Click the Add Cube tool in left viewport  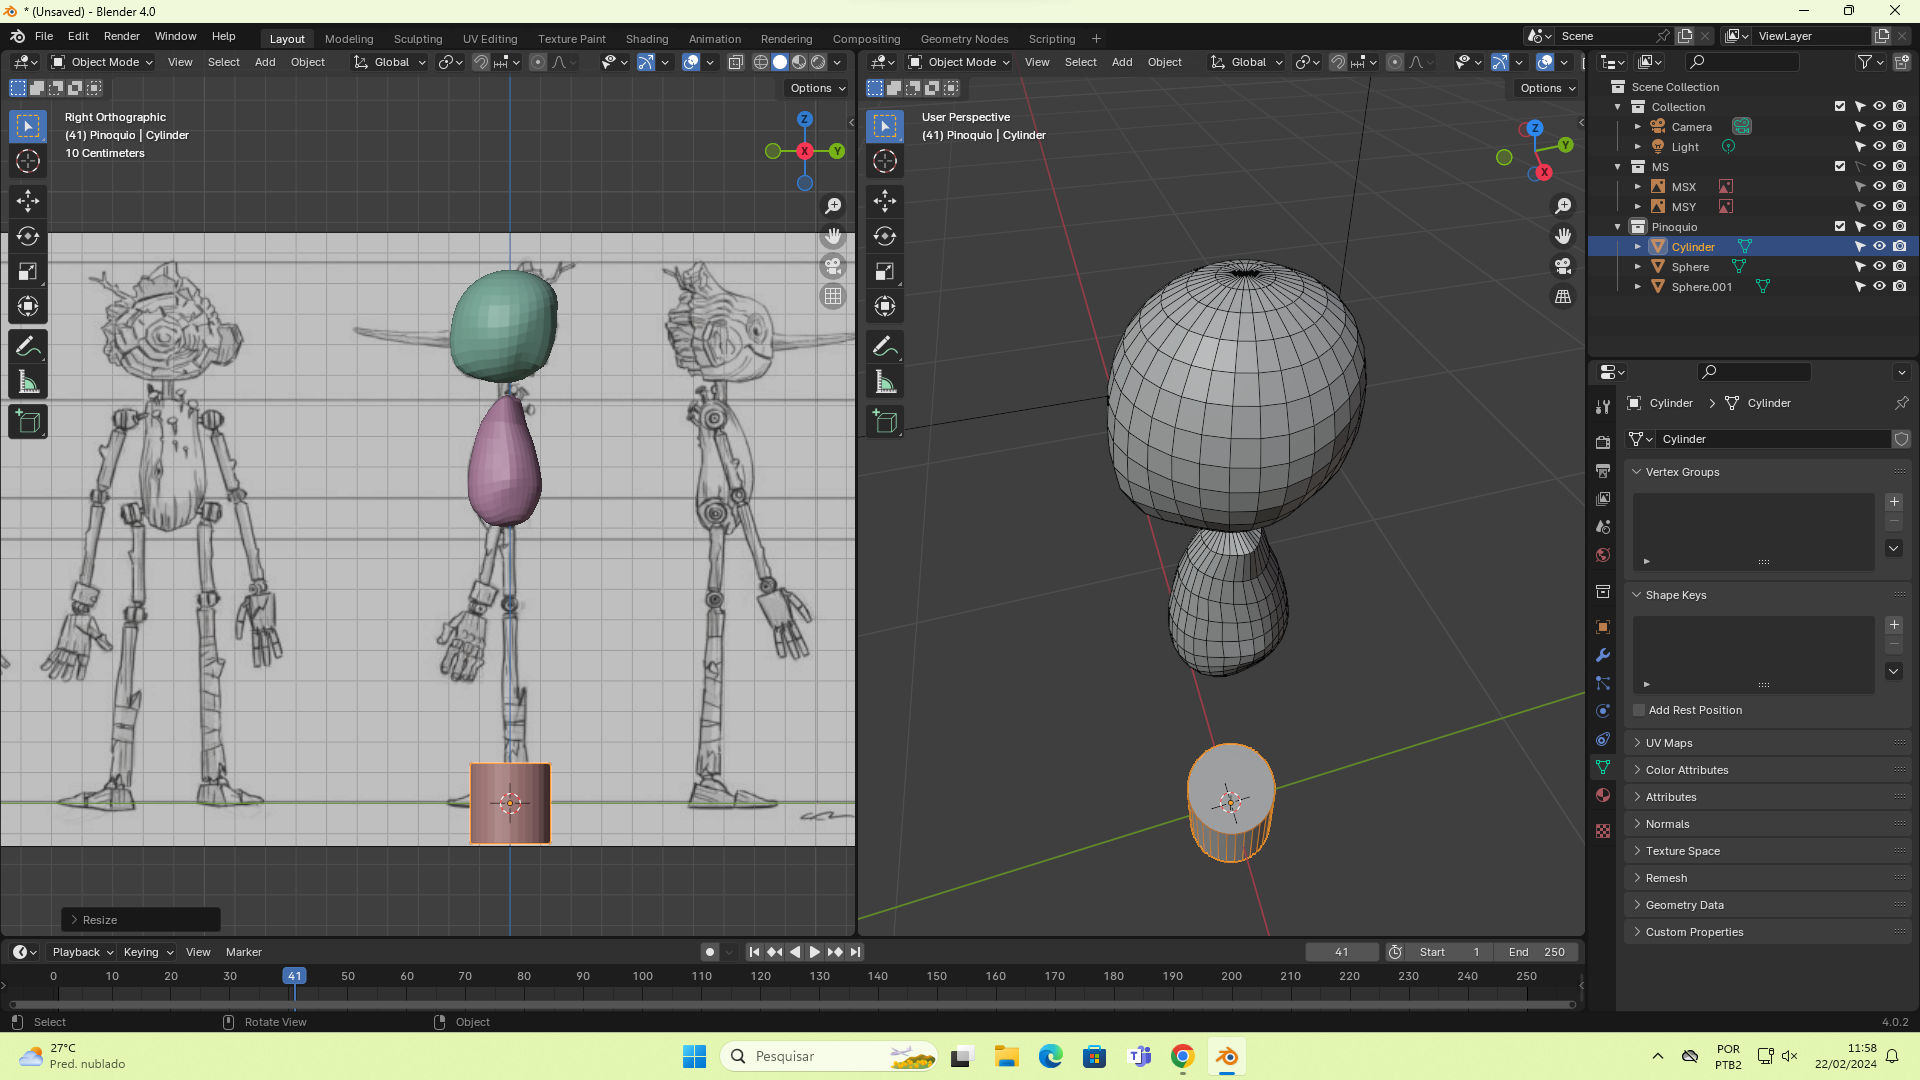point(28,421)
